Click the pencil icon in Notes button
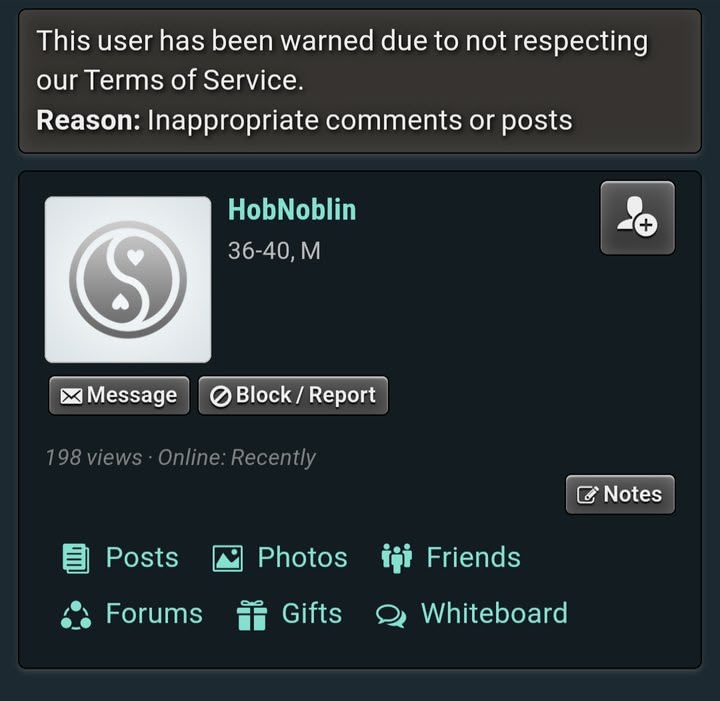Screen dimensions: 720x701 pos(587,495)
